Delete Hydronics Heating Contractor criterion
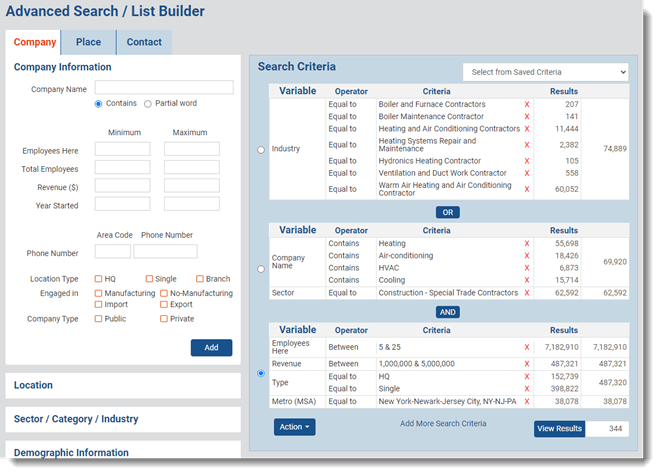The width and height of the screenshot is (660, 475). tap(527, 161)
